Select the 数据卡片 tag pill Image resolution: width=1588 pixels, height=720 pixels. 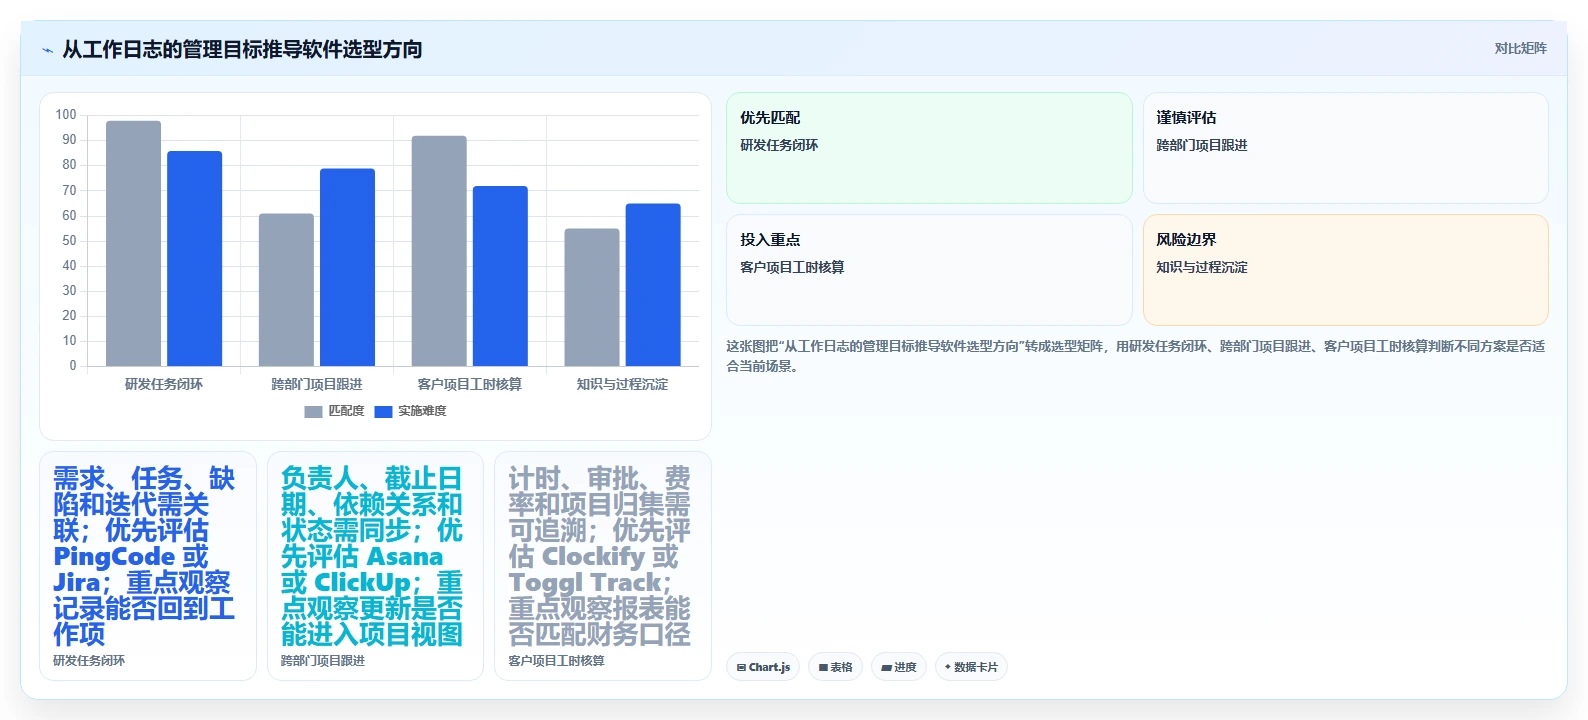971,667
